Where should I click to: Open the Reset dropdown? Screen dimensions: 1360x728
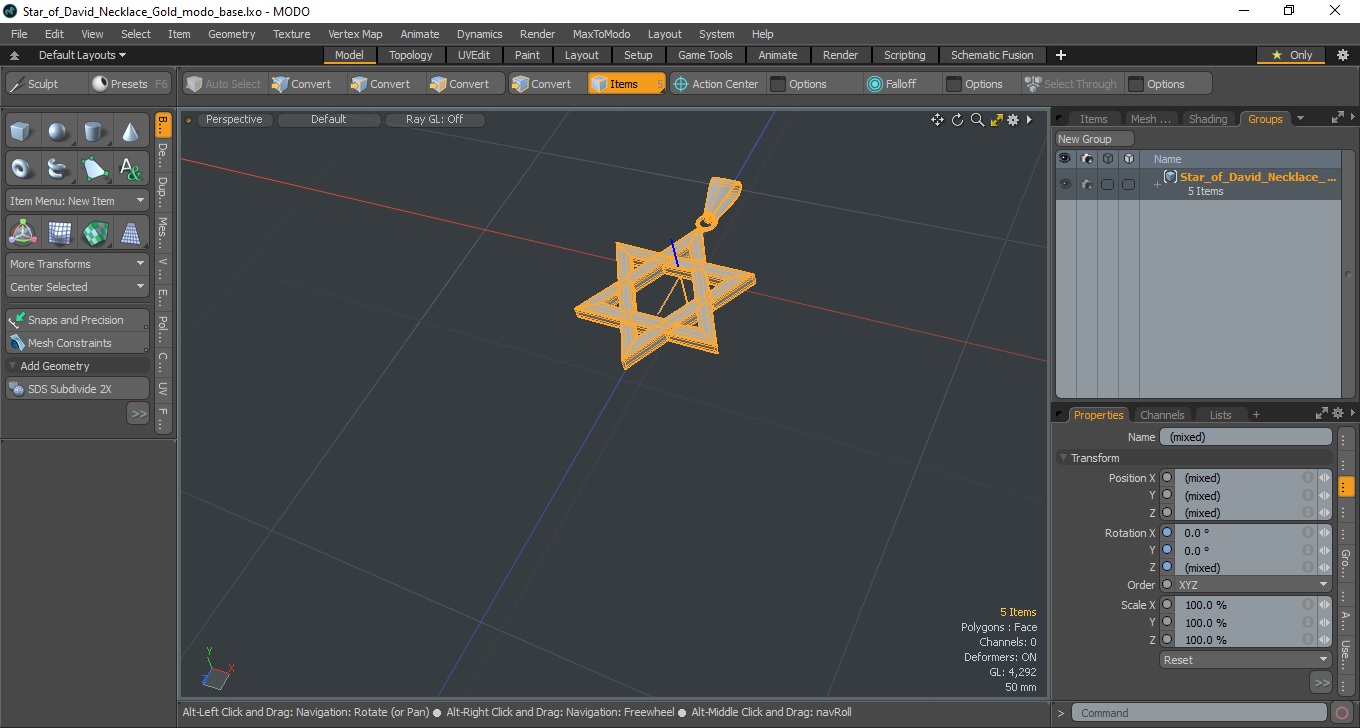(1245, 660)
